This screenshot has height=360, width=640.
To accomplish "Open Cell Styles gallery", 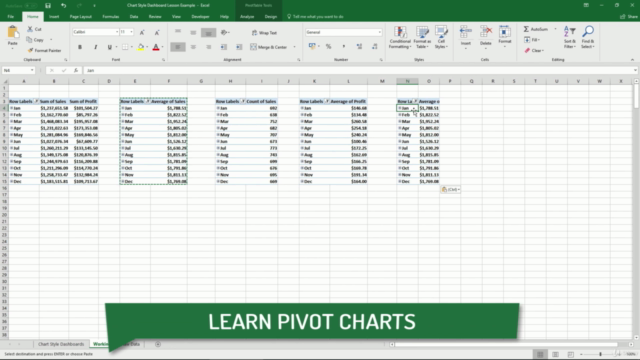I will pyautogui.click(x=441, y=37).
